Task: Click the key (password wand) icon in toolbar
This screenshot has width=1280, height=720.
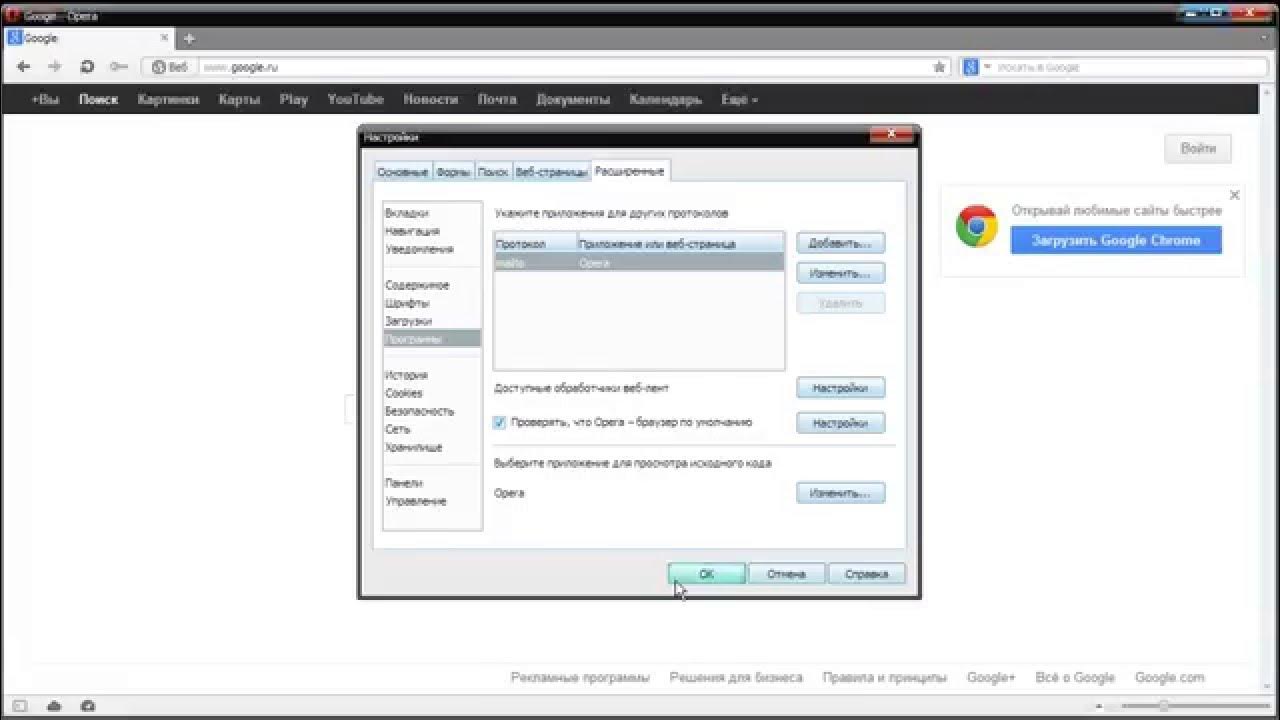Action: point(119,67)
